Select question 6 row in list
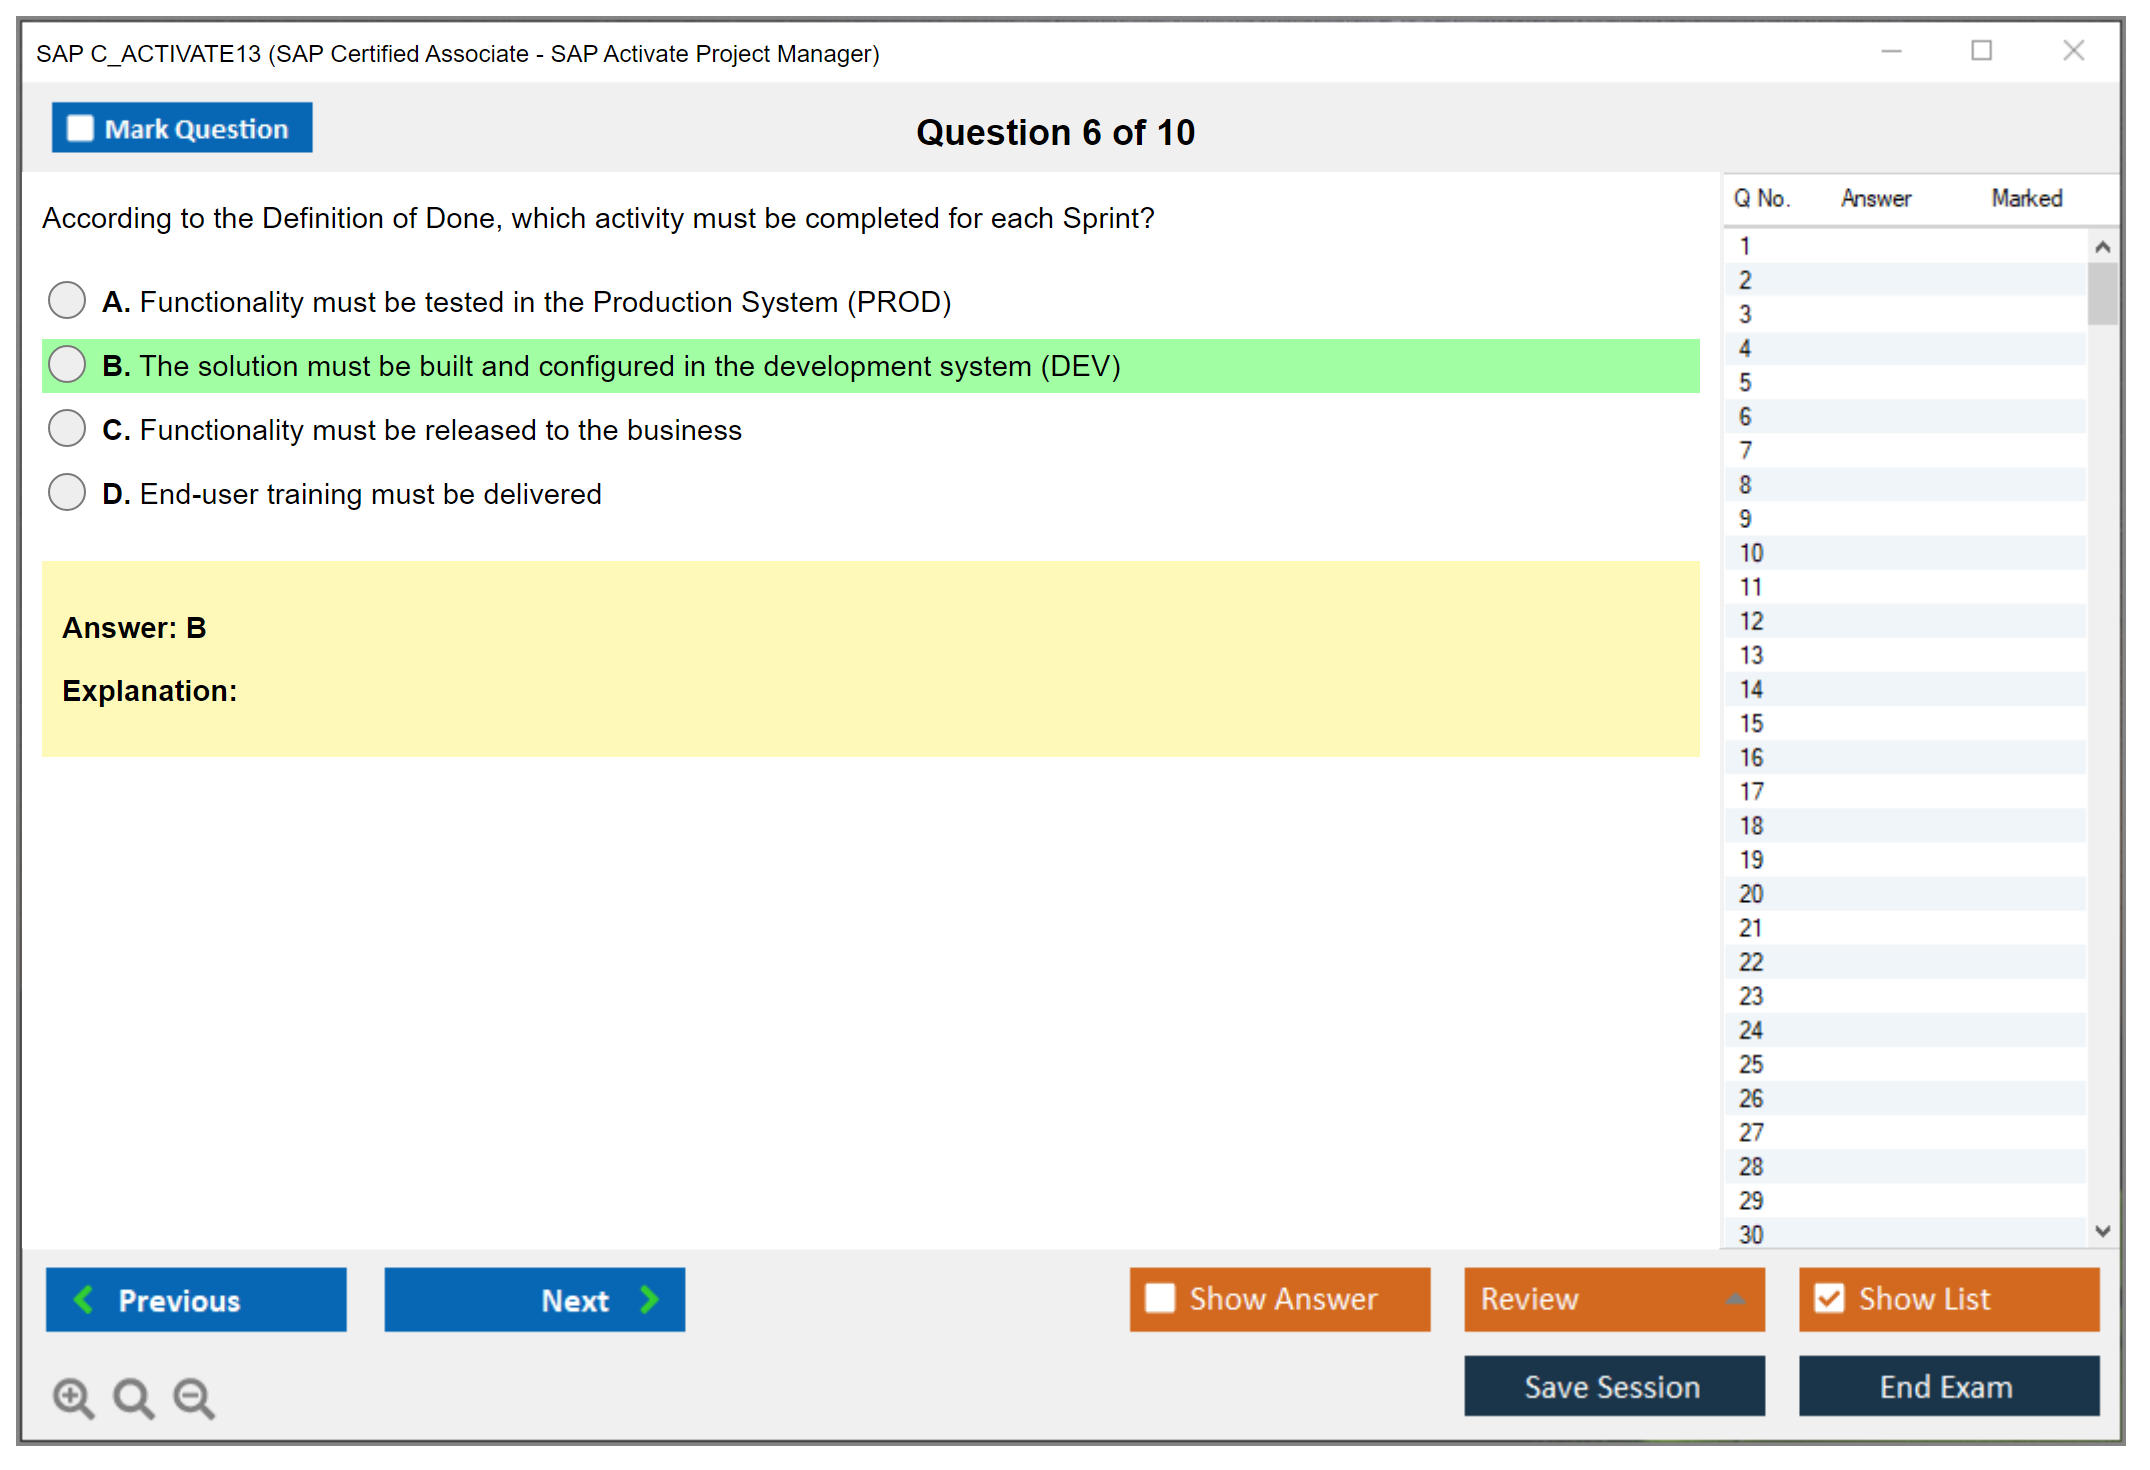The width and height of the screenshot is (2150, 1470). point(1745,416)
